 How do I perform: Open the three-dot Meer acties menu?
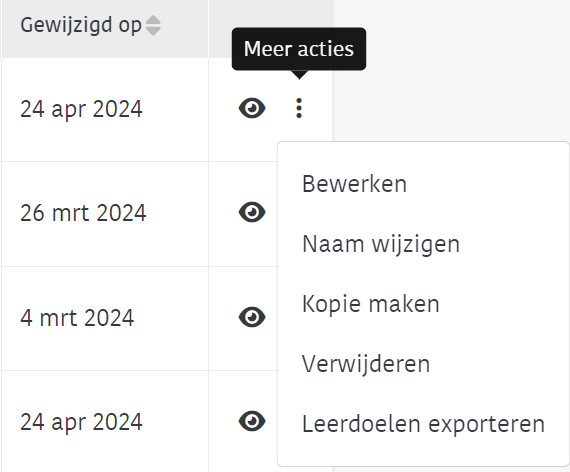[299, 108]
